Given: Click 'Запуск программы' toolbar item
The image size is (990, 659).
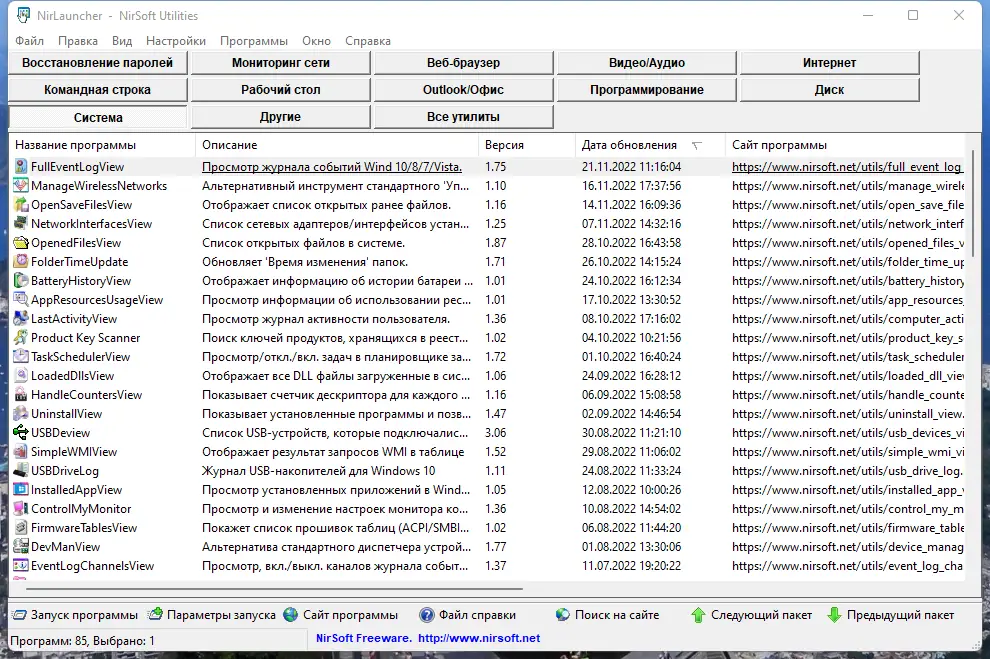Looking at the screenshot, I should coord(76,615).
